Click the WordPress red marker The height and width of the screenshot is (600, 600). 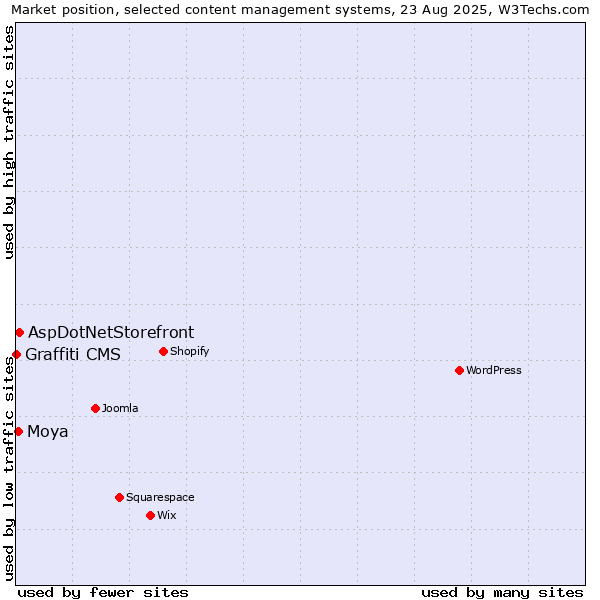460,370
